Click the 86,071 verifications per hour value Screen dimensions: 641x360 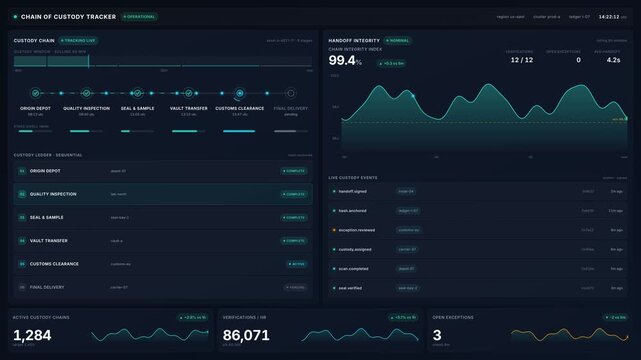pyautogui.click(x=246, y=335)
